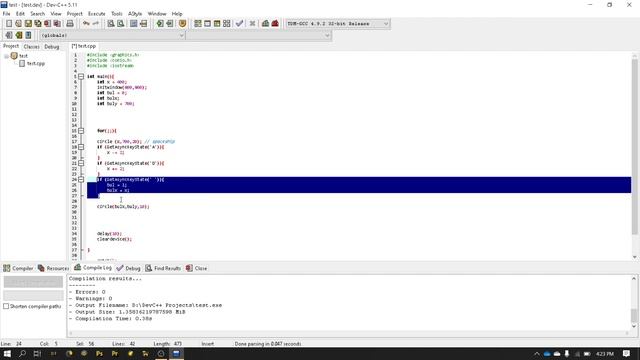Open the Find dialog from toolbar
640x360 pixels.
(x=111, y=24)
